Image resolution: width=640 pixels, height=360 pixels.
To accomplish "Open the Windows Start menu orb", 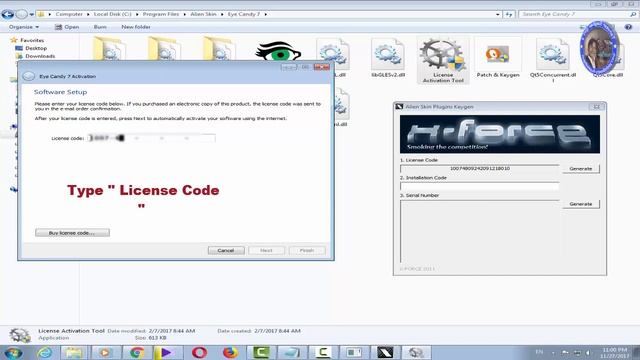I will click(13, 352).
